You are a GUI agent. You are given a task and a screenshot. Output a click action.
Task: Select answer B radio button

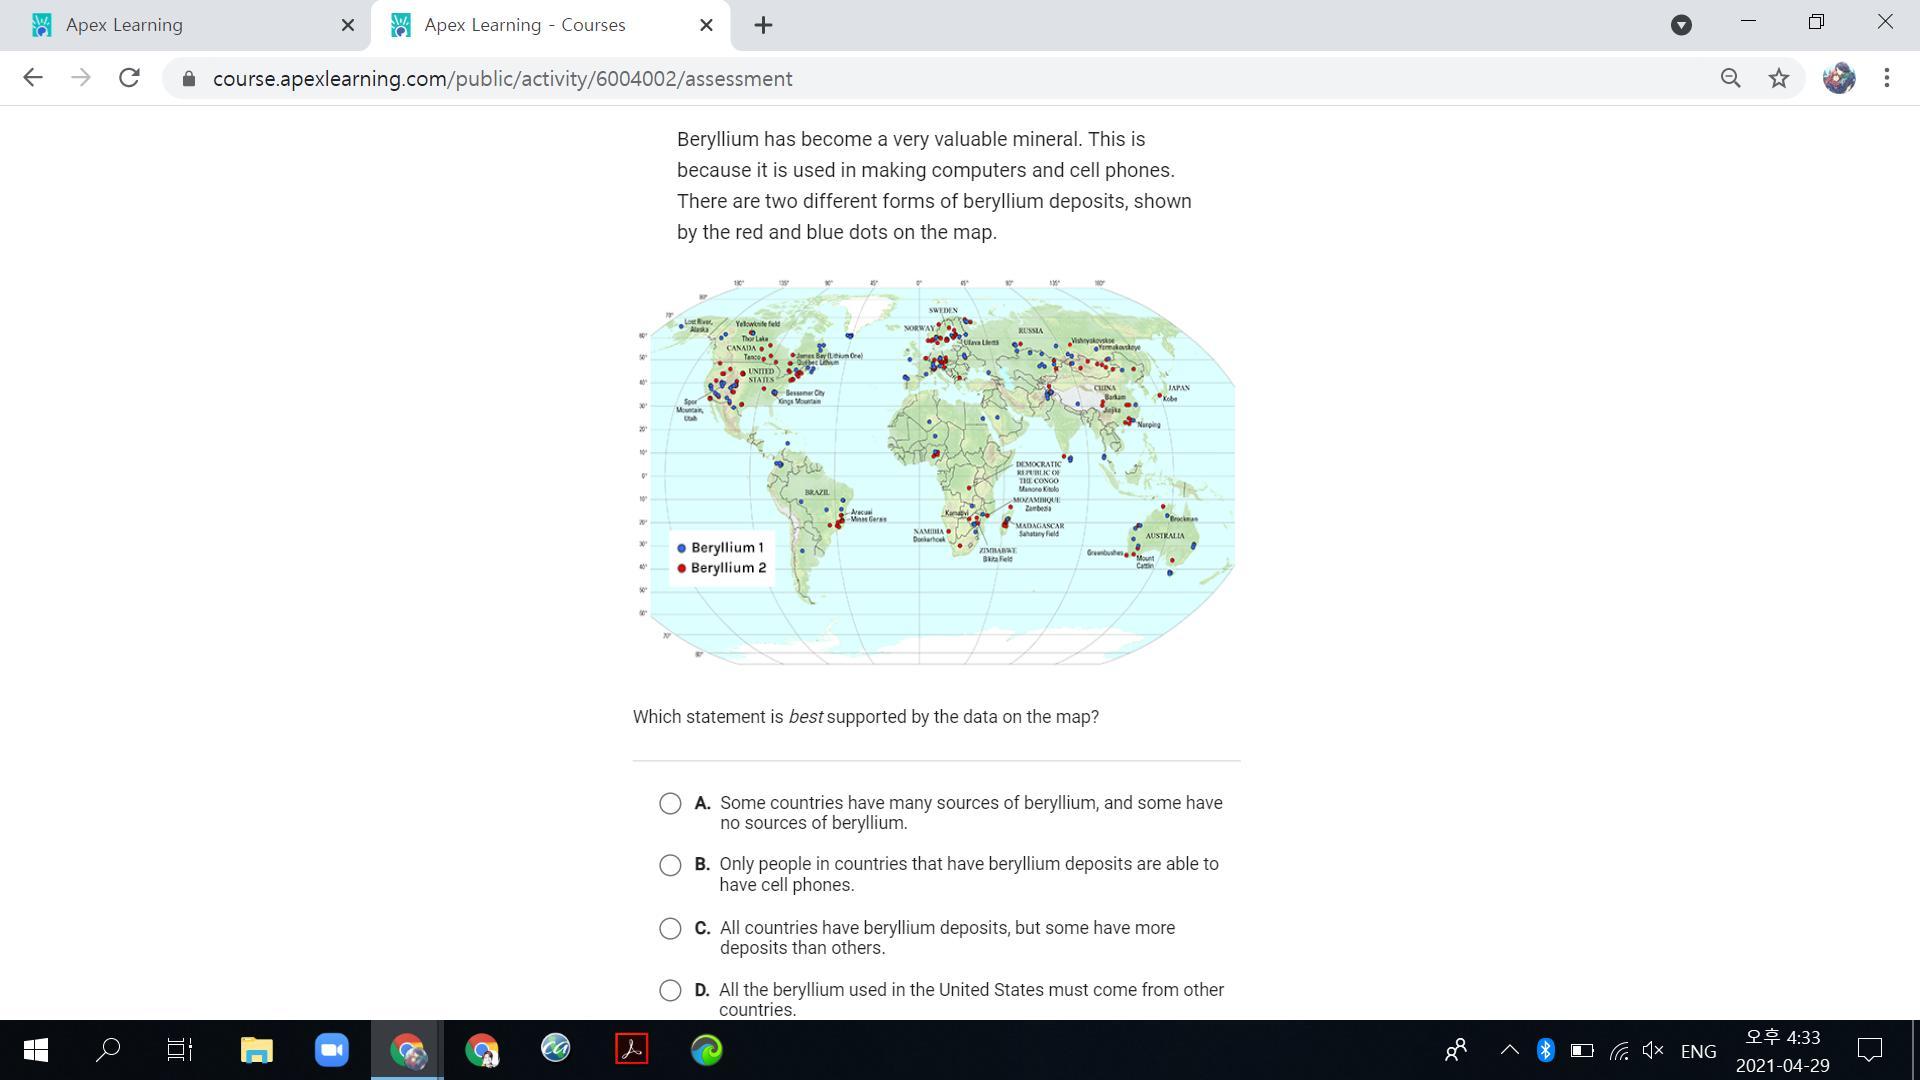tap(670, 866)
